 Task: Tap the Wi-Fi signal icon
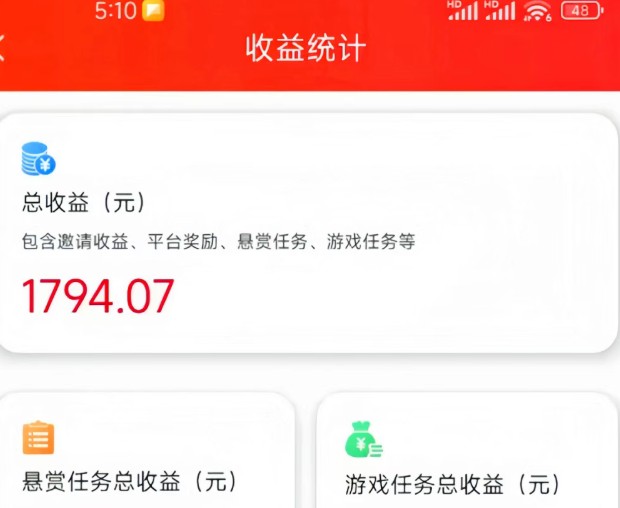point(537,11)
